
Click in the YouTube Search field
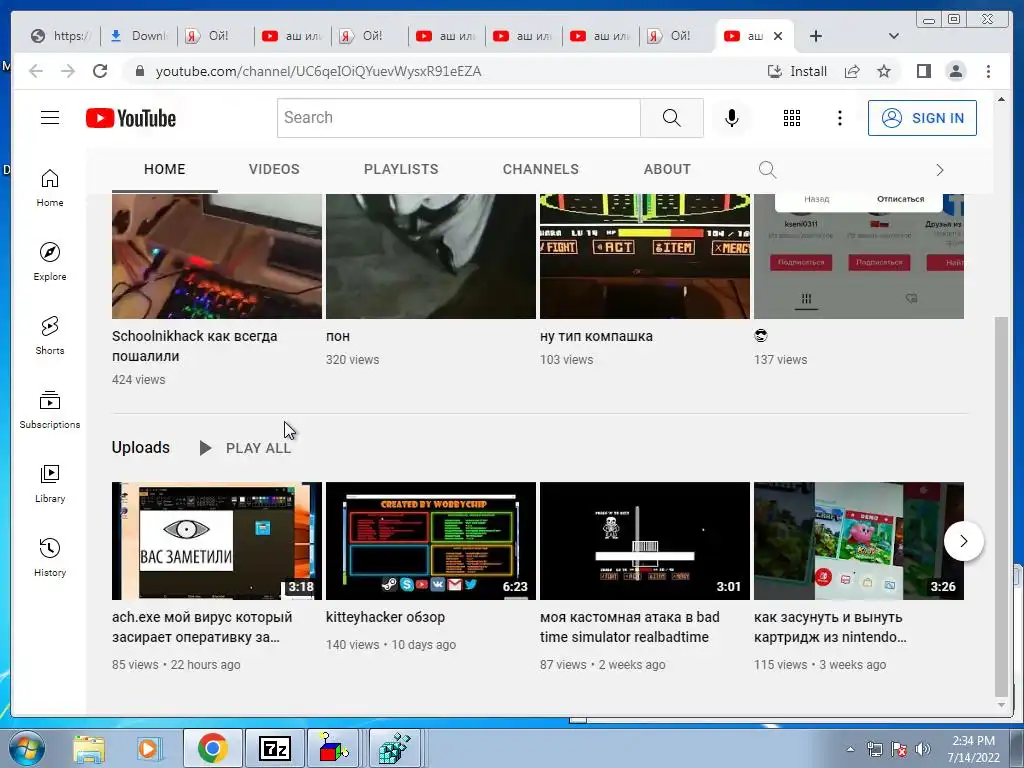pyautogui.click(x=458, y=118)
